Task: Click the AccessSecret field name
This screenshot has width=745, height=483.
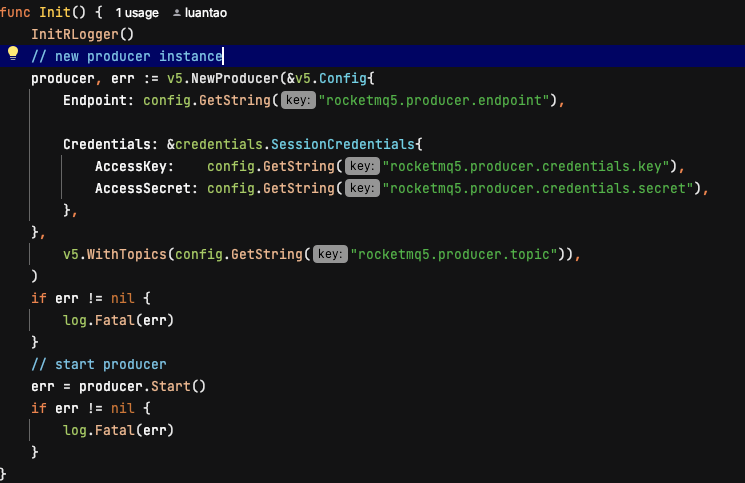Action: [x=143, y=188]
